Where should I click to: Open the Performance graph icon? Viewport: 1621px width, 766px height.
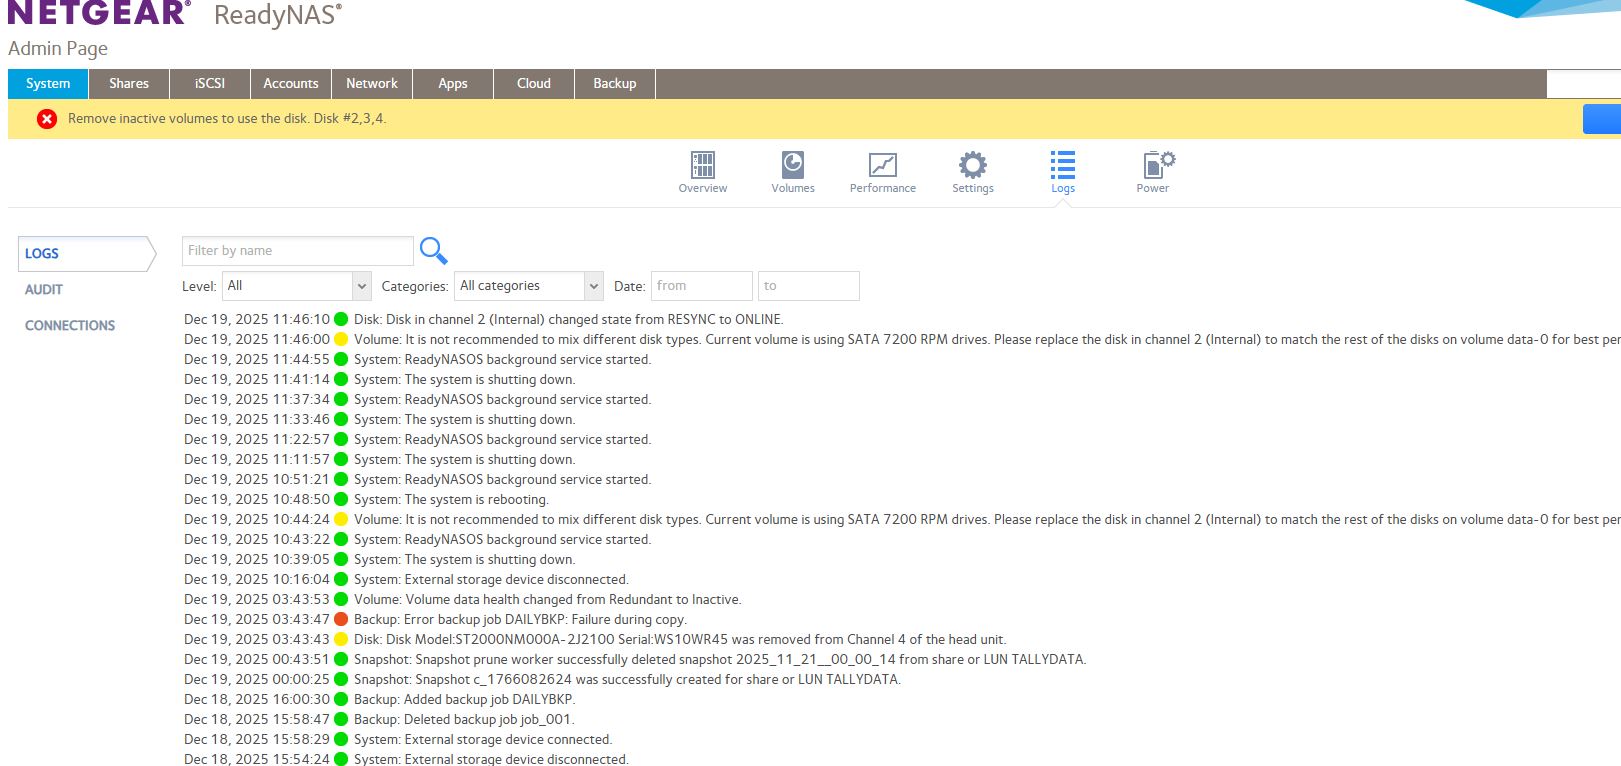click(882, 165)
